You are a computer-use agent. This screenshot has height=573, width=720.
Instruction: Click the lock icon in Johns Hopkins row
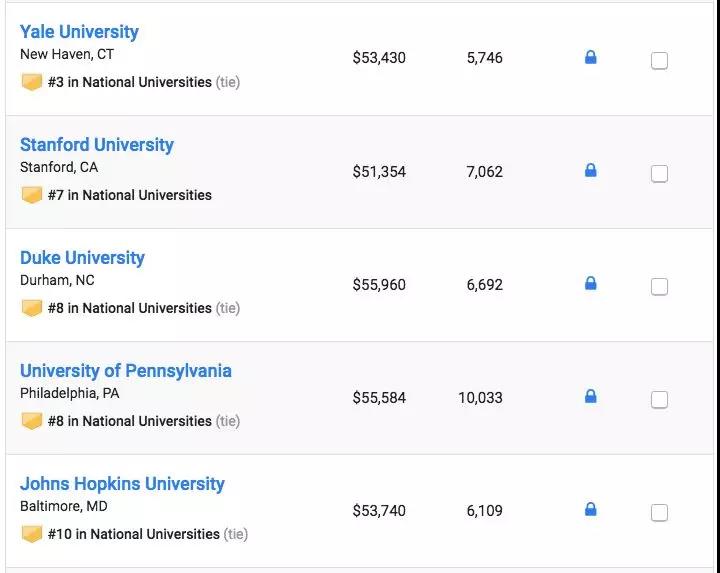point(590,510)
